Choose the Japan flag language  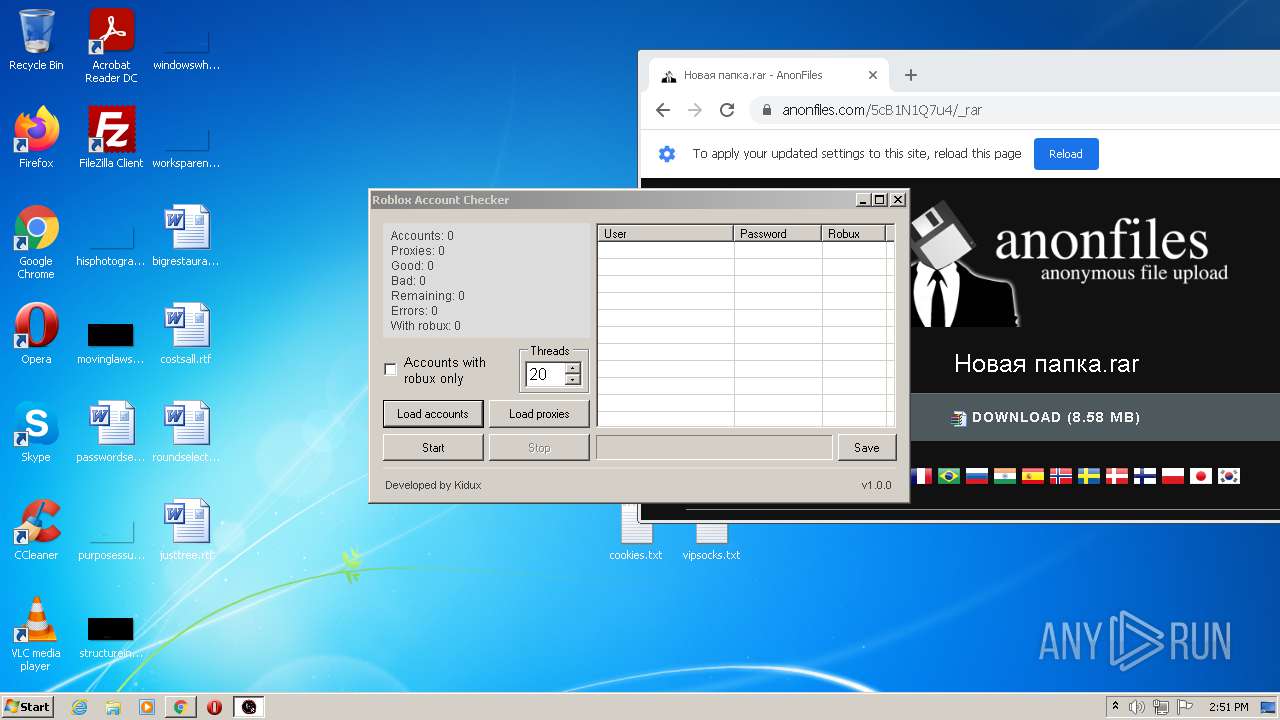(x=1201, y=476)
